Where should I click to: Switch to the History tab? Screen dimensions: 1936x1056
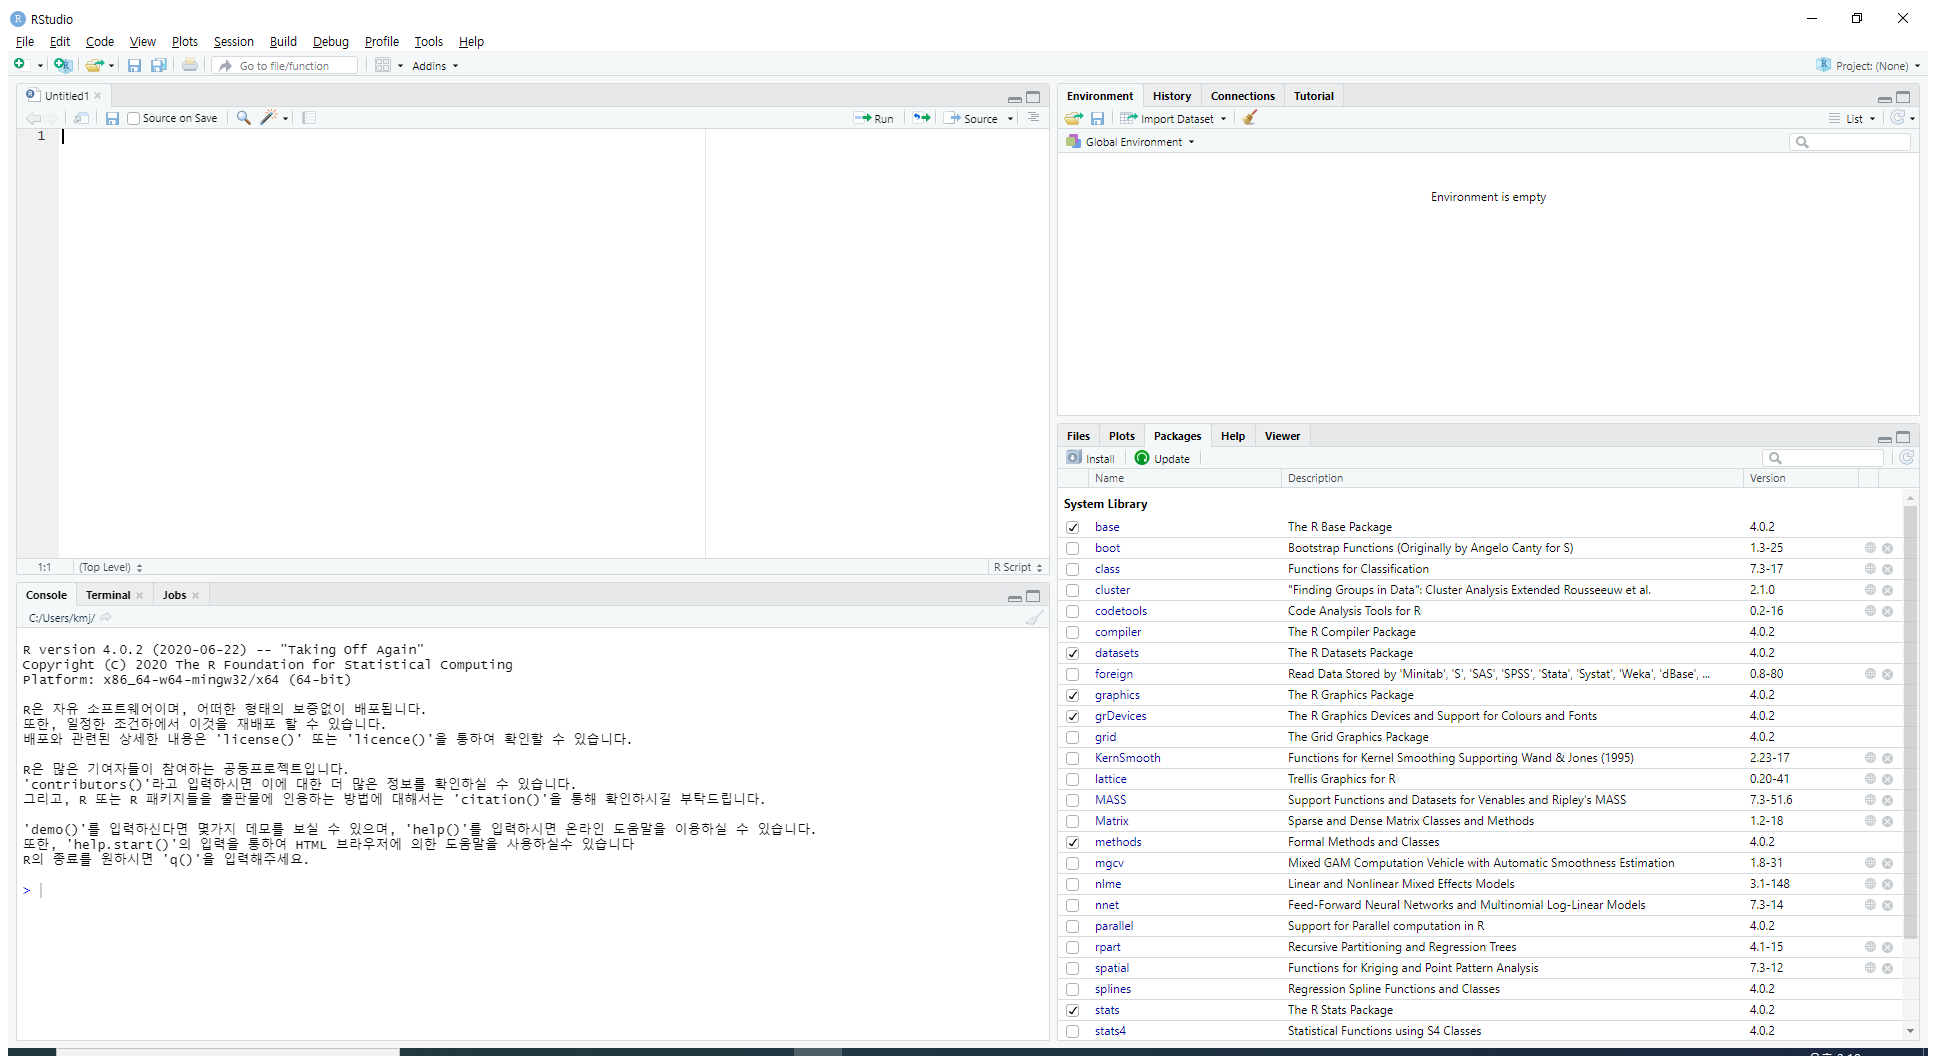click(1171, 96)
